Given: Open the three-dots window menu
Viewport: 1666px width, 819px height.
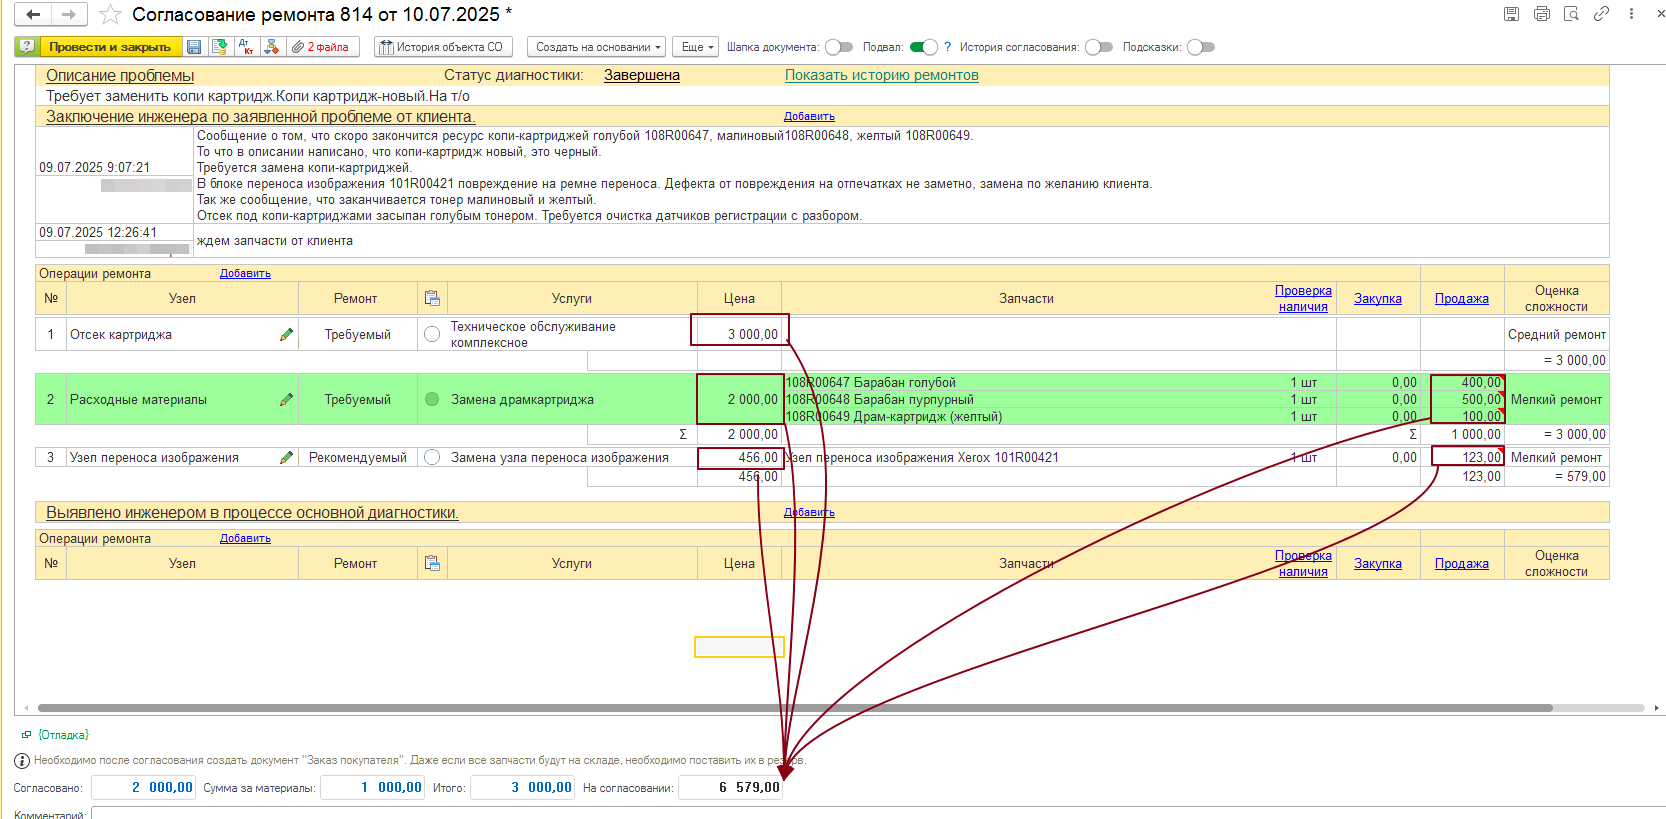Looking at the screenshot, I should 1631,14.
